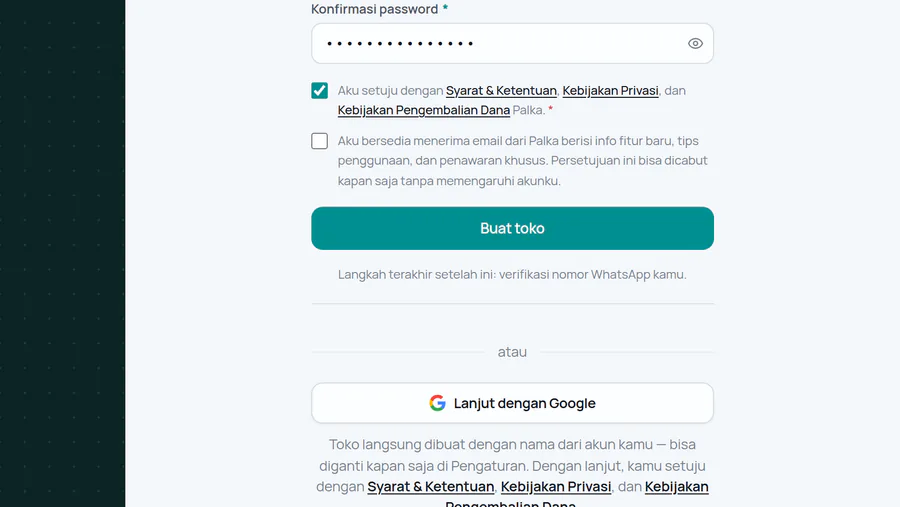This screenshot has width=900, height=507.
Task: Continue with the Lanjut dengan Google button
Action: click(512, 403)
